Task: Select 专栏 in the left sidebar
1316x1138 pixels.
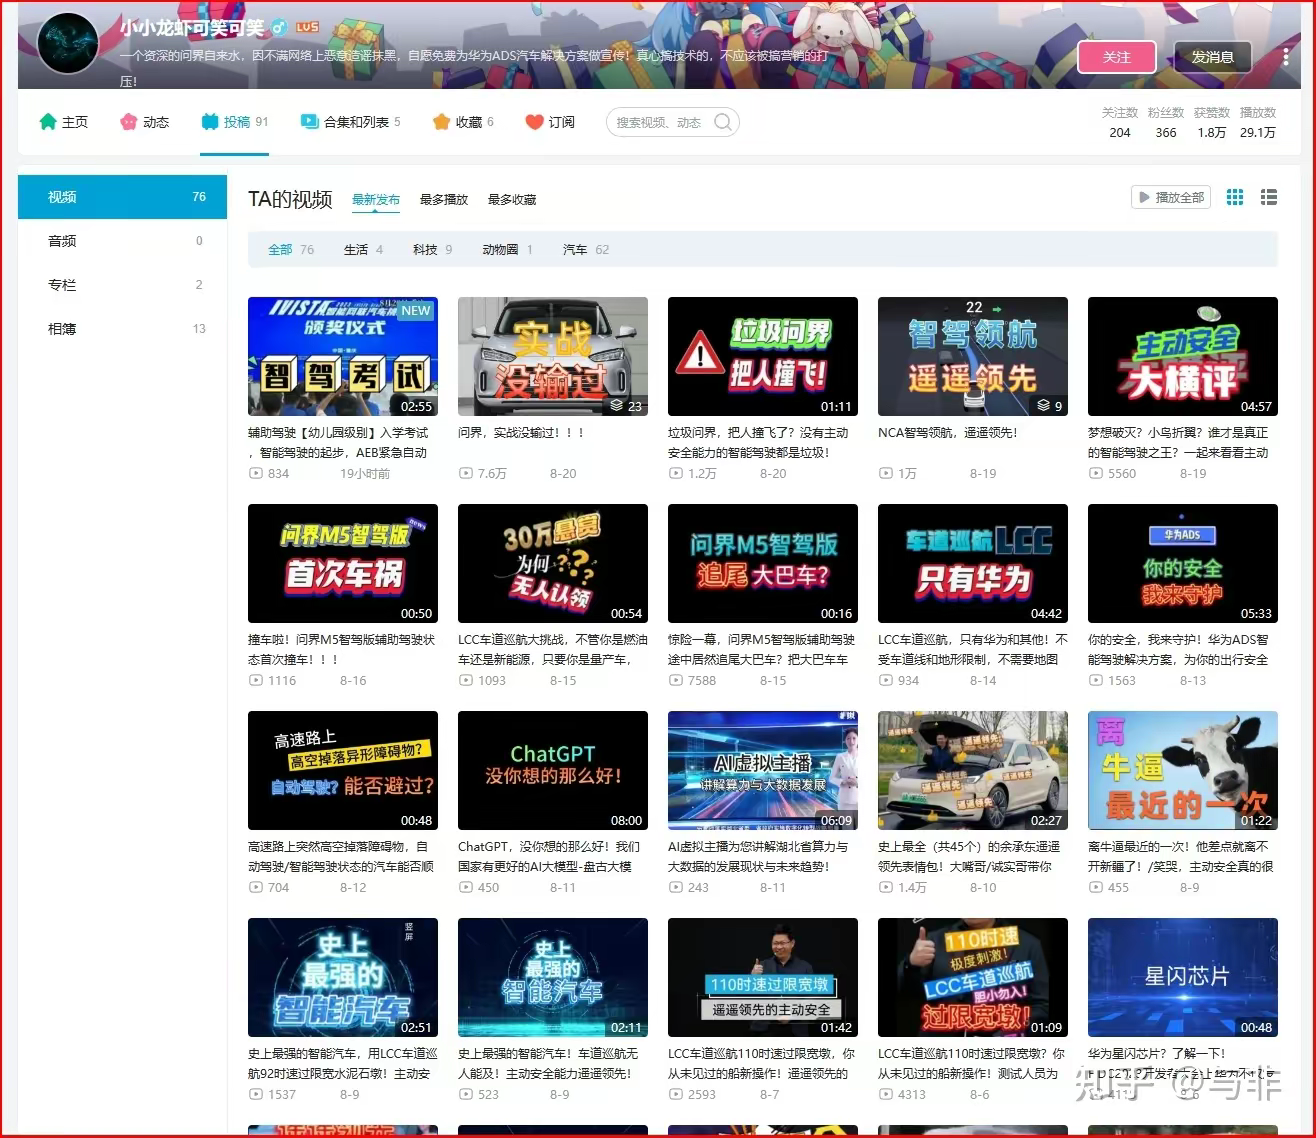Action: (x=122, y=285)
